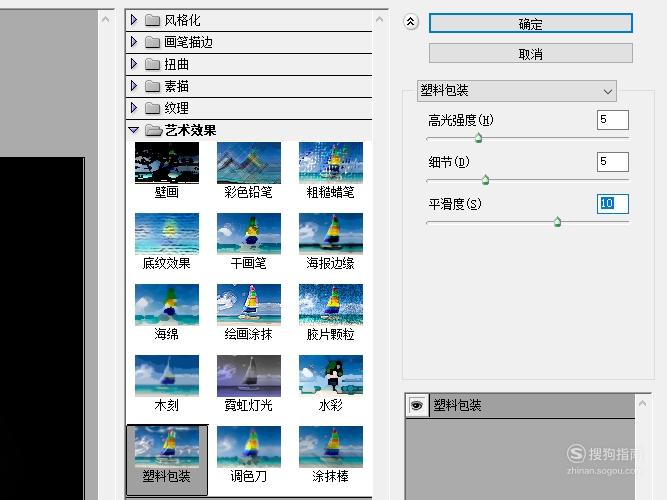Select the 粗糙蜡笔 filter thumbnail
The width and height of the screenshot is (667, 500).
pos(331,163)
